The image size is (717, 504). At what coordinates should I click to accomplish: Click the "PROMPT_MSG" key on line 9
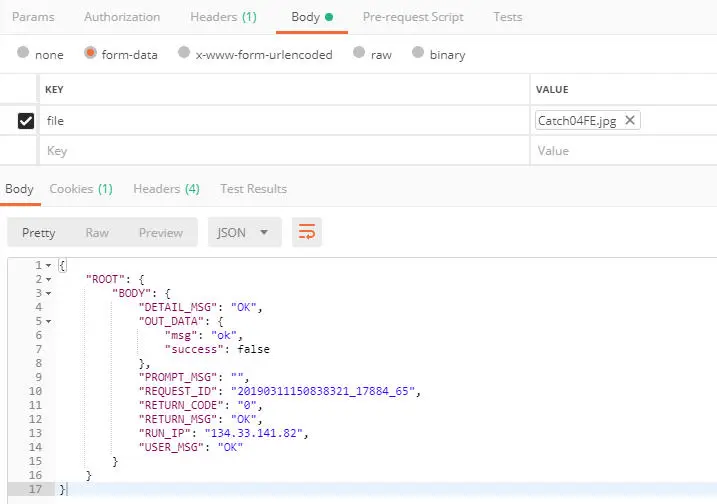pyautogui.click(x=177, y=377)
